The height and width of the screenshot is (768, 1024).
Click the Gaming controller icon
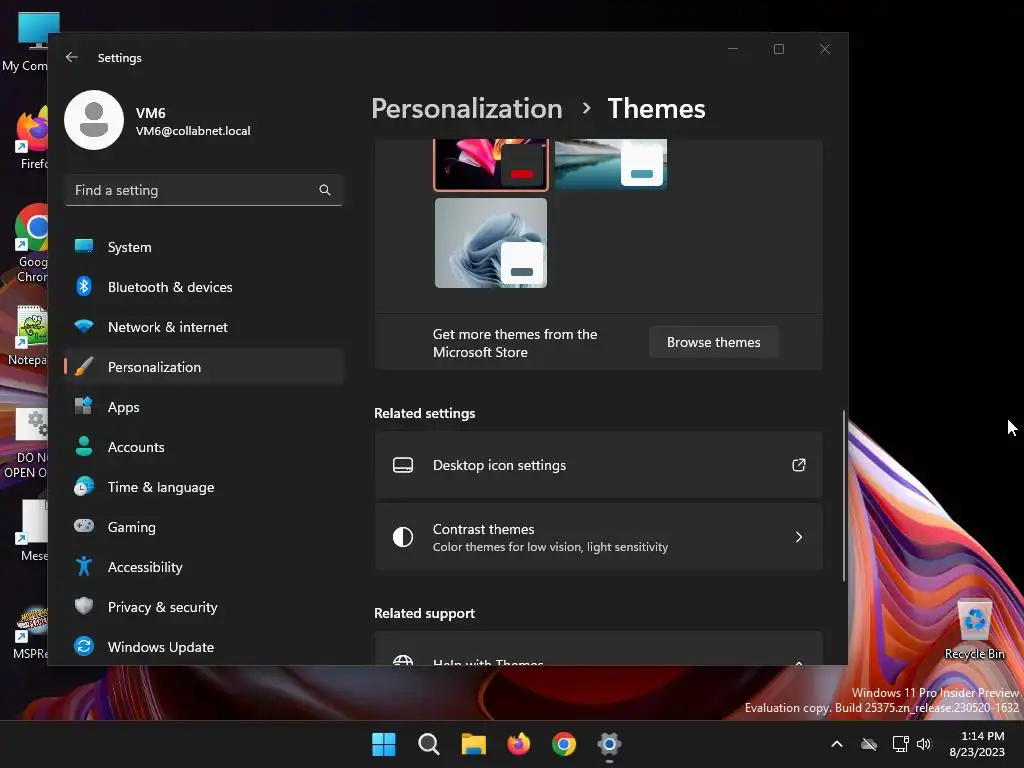(x=84, y=526)
